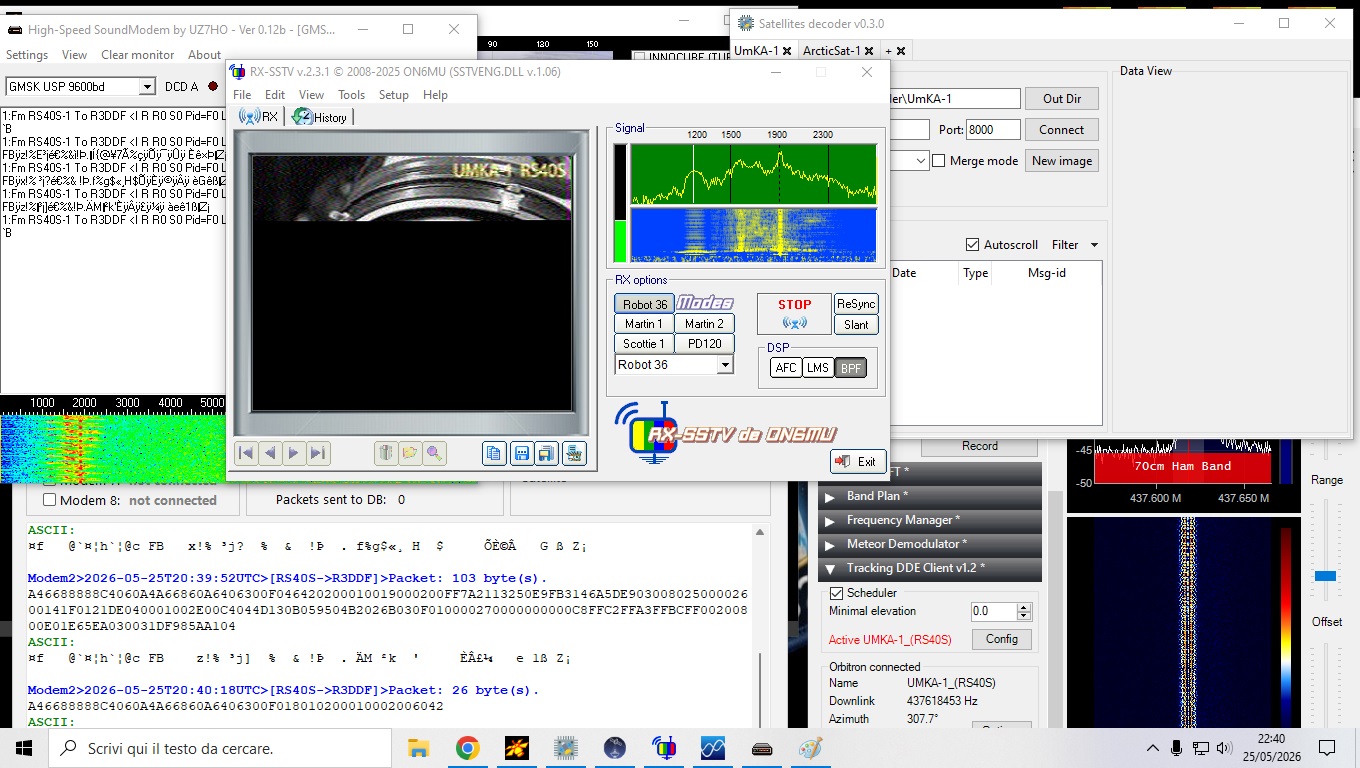Open the Filter dropdown in Satellites decoder
Screen dimensions: 1360x768
pyautogui.click(x=1075, y=245)
